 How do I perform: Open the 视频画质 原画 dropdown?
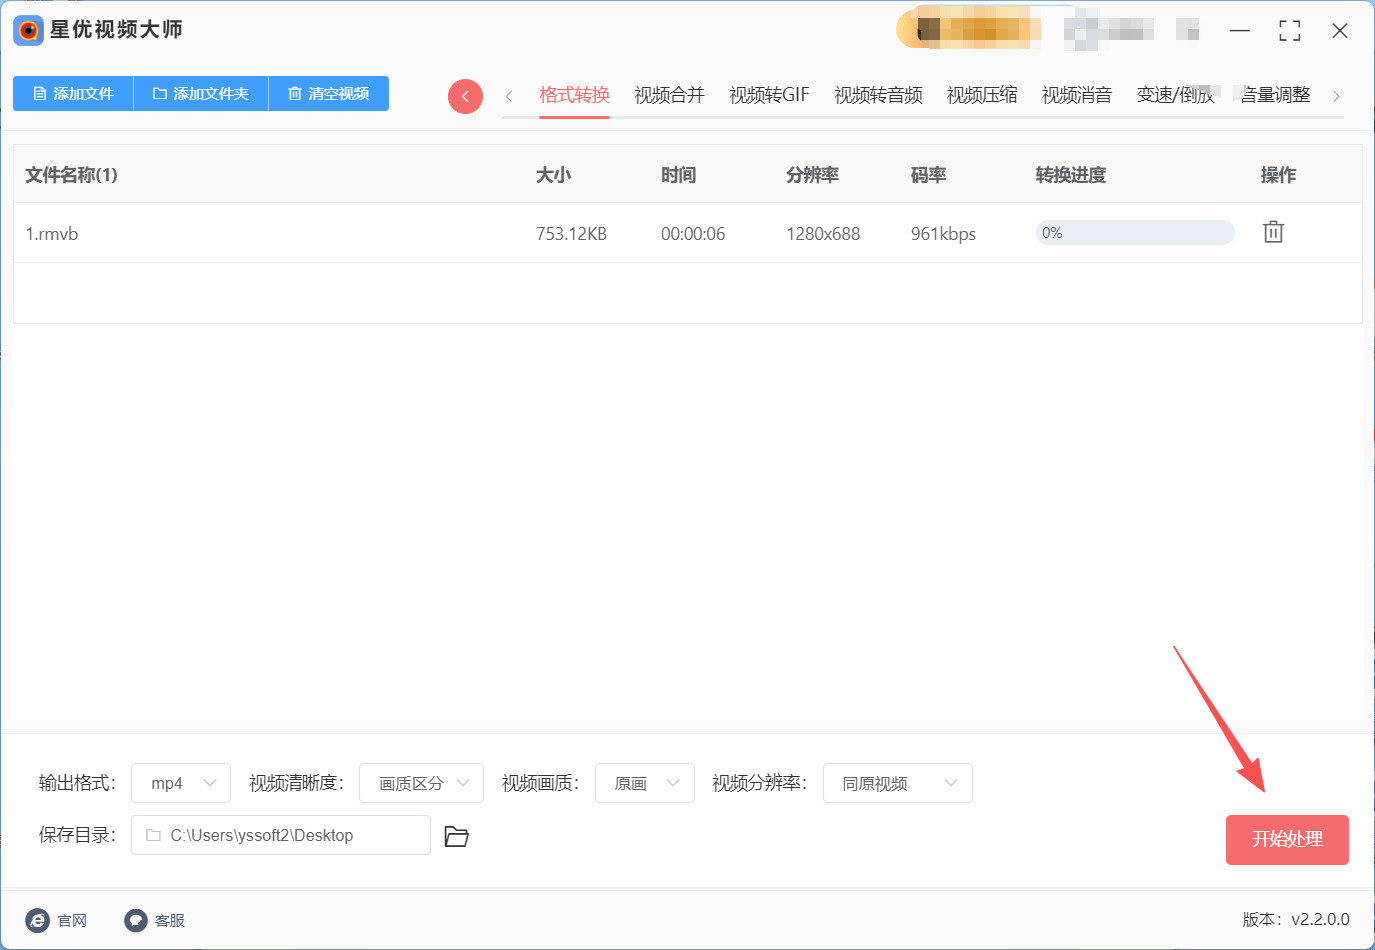644,783
